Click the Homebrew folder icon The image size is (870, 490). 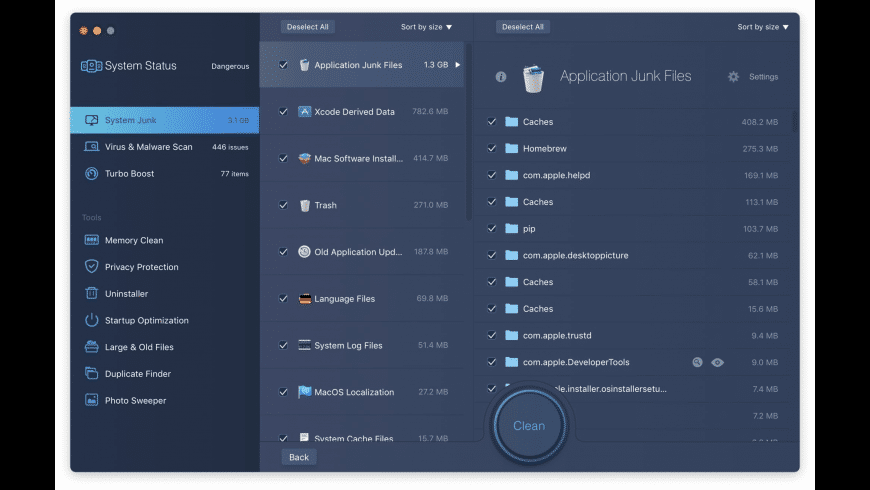(512, 148)
